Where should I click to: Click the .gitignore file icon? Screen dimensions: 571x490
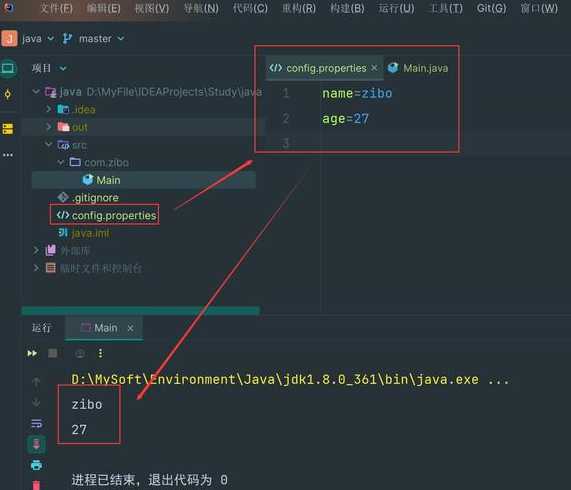63,197
